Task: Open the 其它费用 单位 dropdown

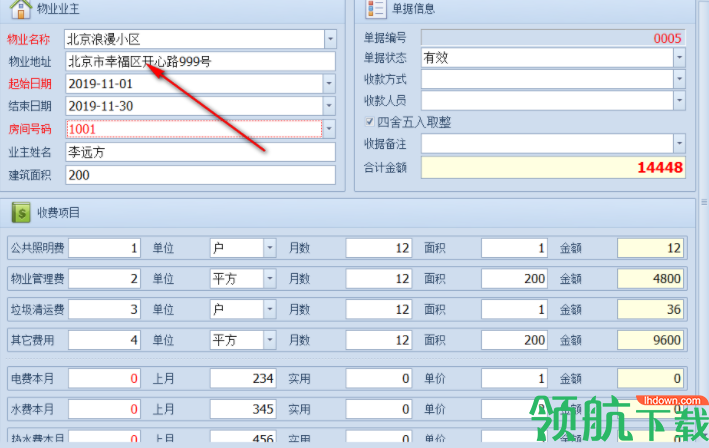Action: [x=270, y=340]
